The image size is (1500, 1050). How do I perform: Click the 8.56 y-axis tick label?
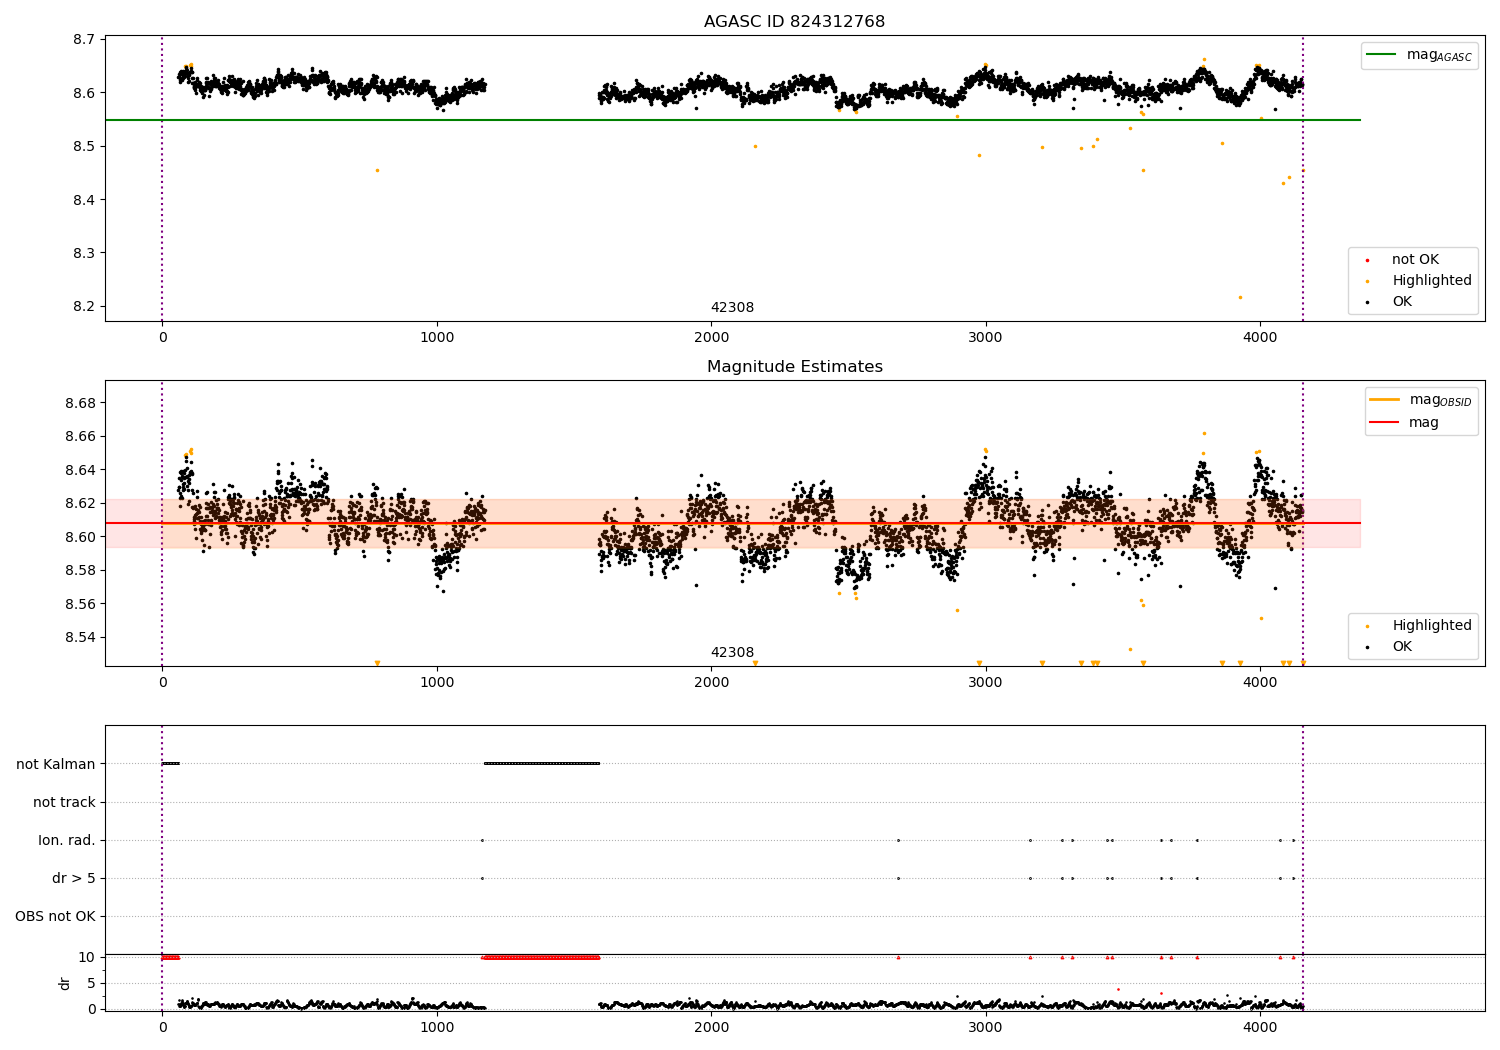pos(80,604)
